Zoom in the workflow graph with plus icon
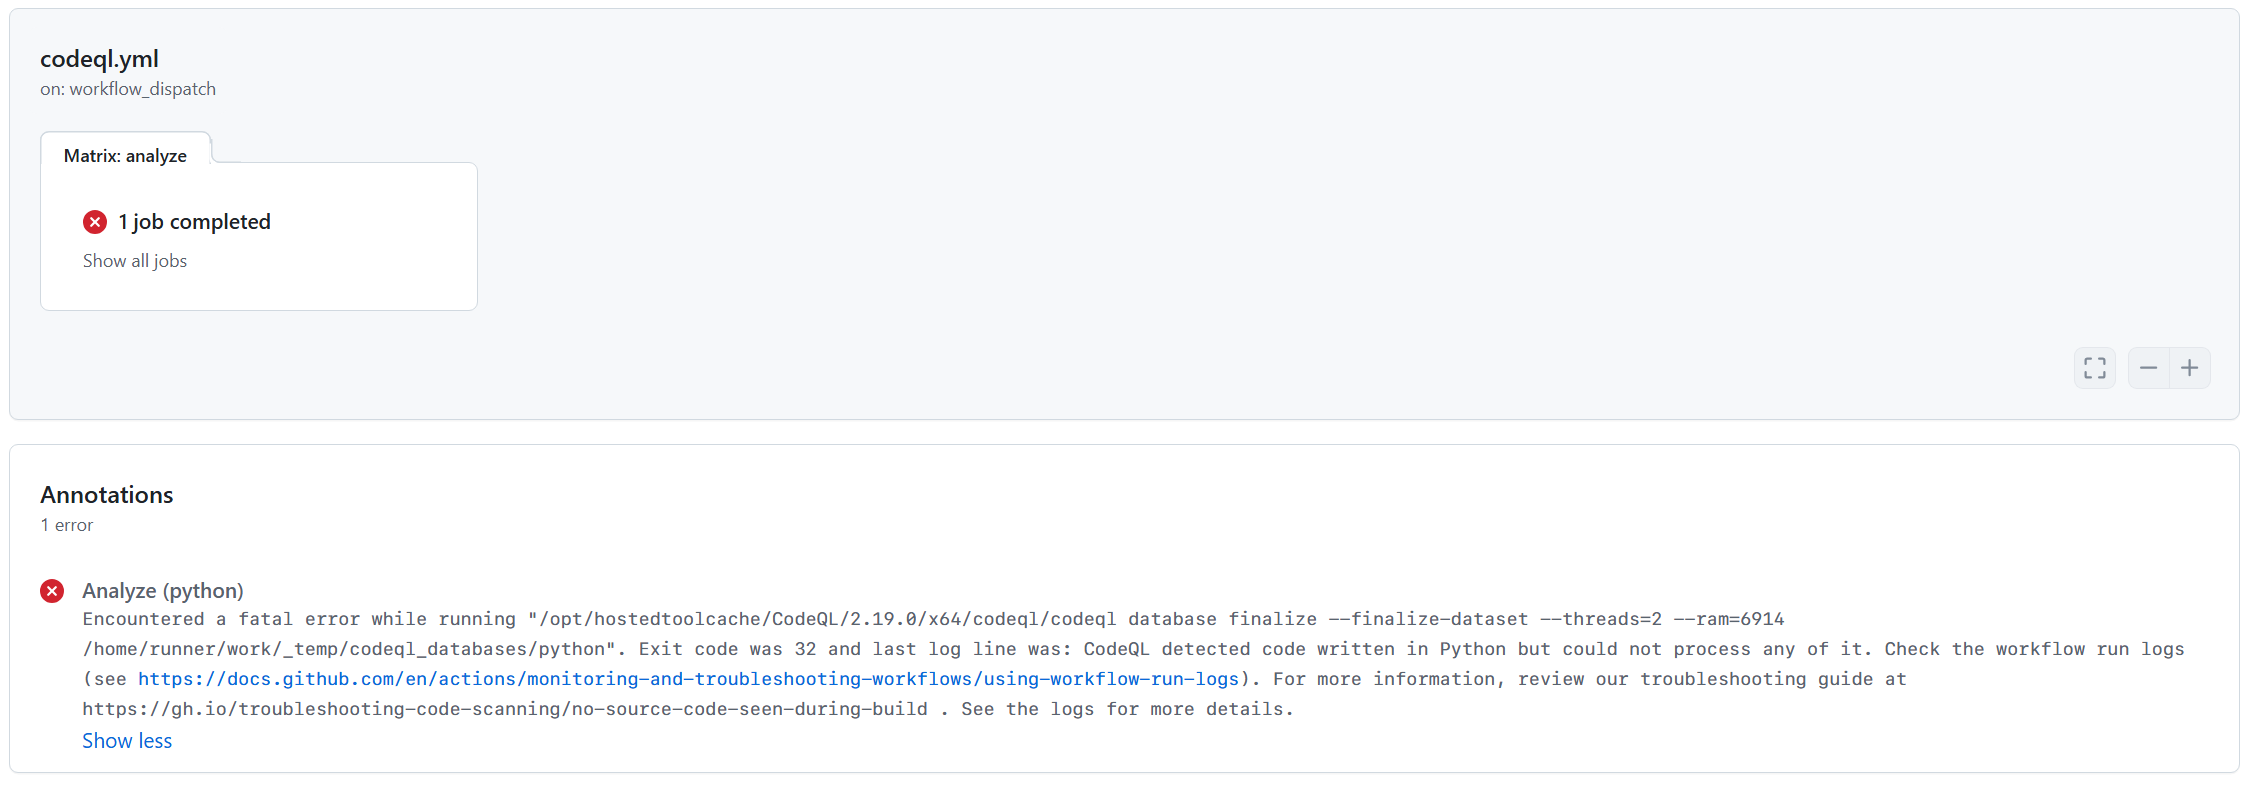Image resolution: width=2248 pixels, height=793 pixels. [2190, 368]
